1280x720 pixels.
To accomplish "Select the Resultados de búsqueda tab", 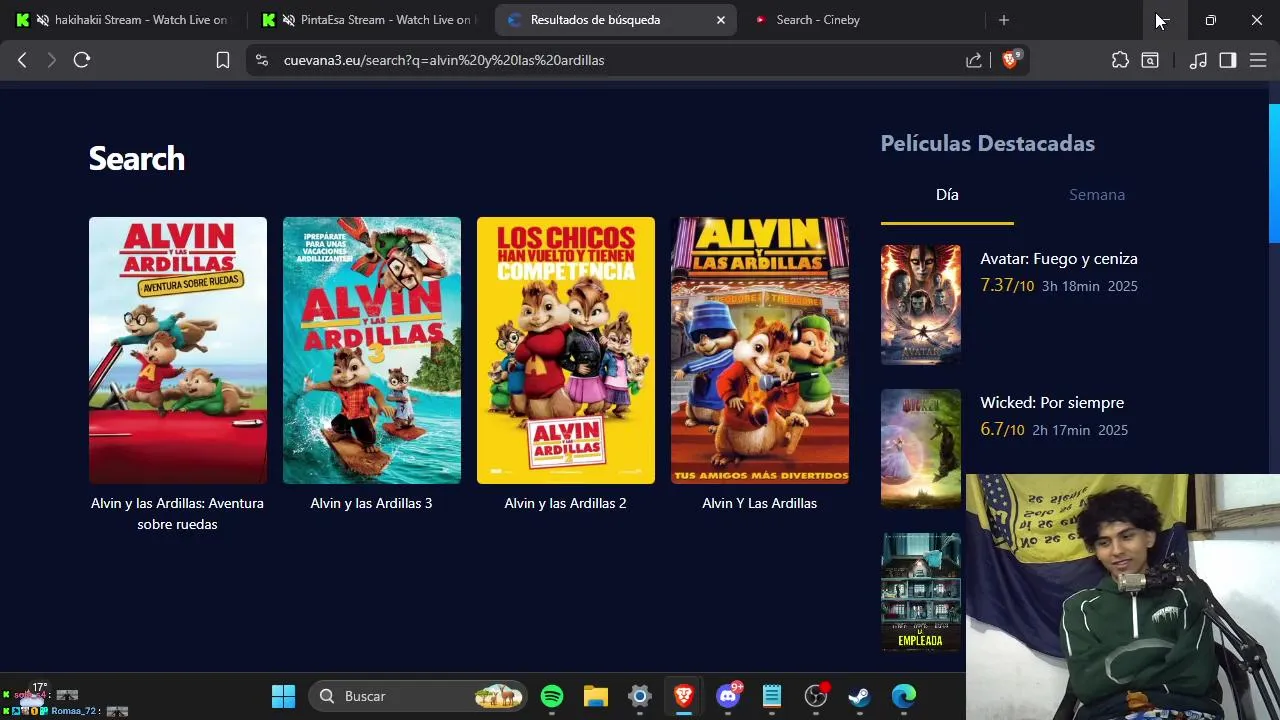I will [614, 20].
